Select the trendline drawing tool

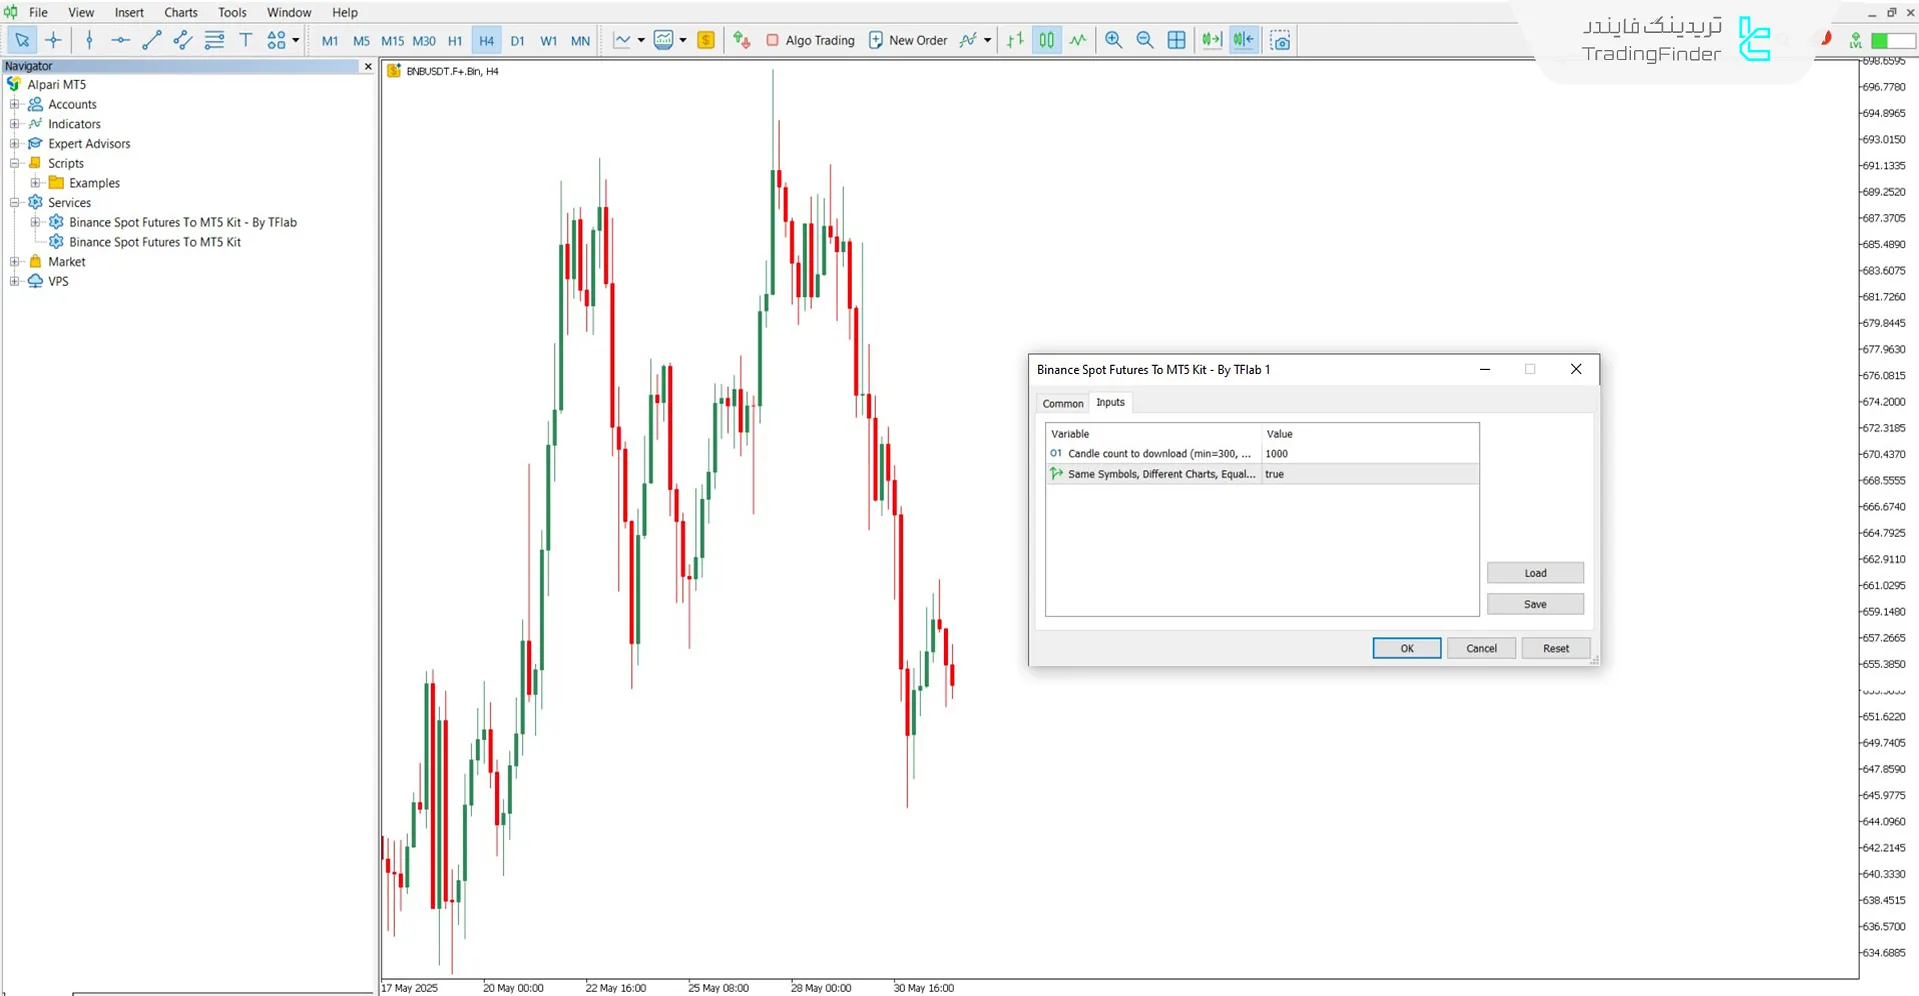[151, 40]
